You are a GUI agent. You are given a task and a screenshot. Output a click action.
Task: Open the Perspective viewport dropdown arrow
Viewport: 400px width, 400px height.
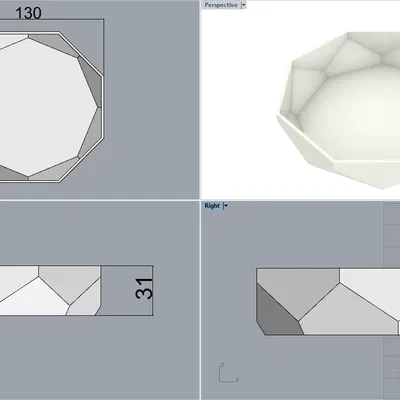tap(243, 5)
